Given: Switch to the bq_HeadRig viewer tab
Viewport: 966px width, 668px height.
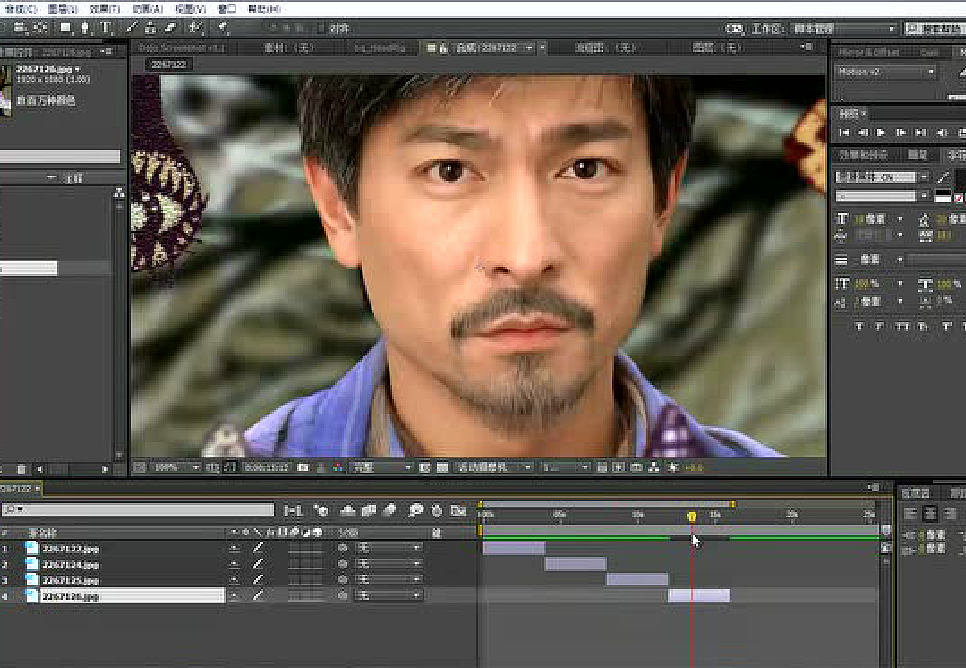Looking at the screenshot, I should click(x=380, y=47).
